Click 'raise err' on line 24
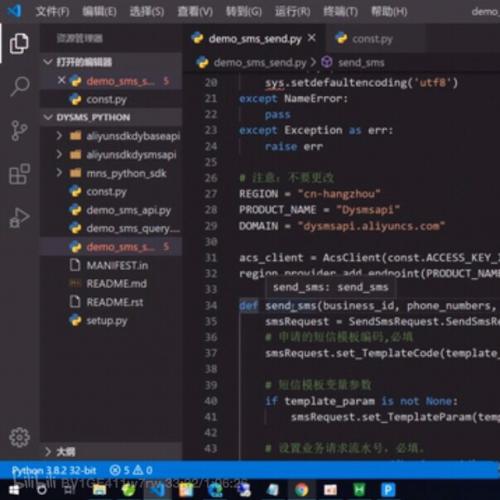This screenshot has width=500, height=500. (x=294, y=147)
